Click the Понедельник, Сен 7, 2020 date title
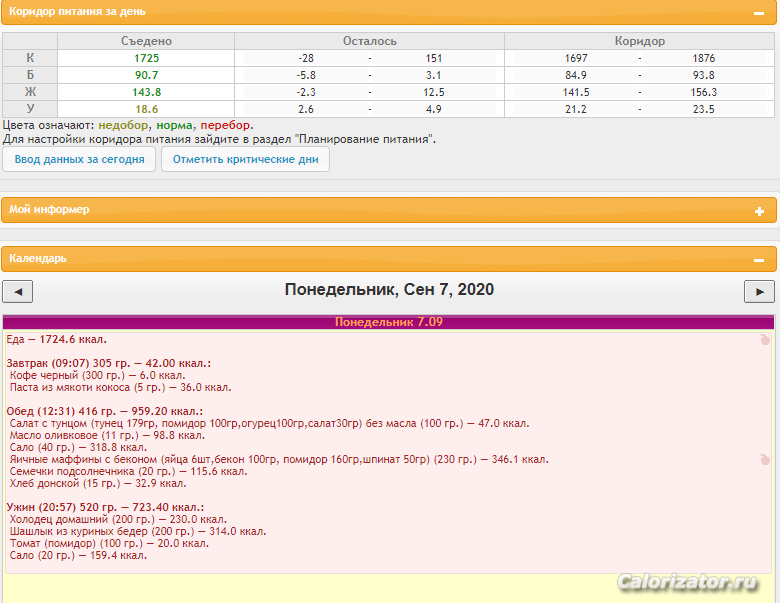Image resolution: width=780 pixels, height=603 pixels. [389, 290]
